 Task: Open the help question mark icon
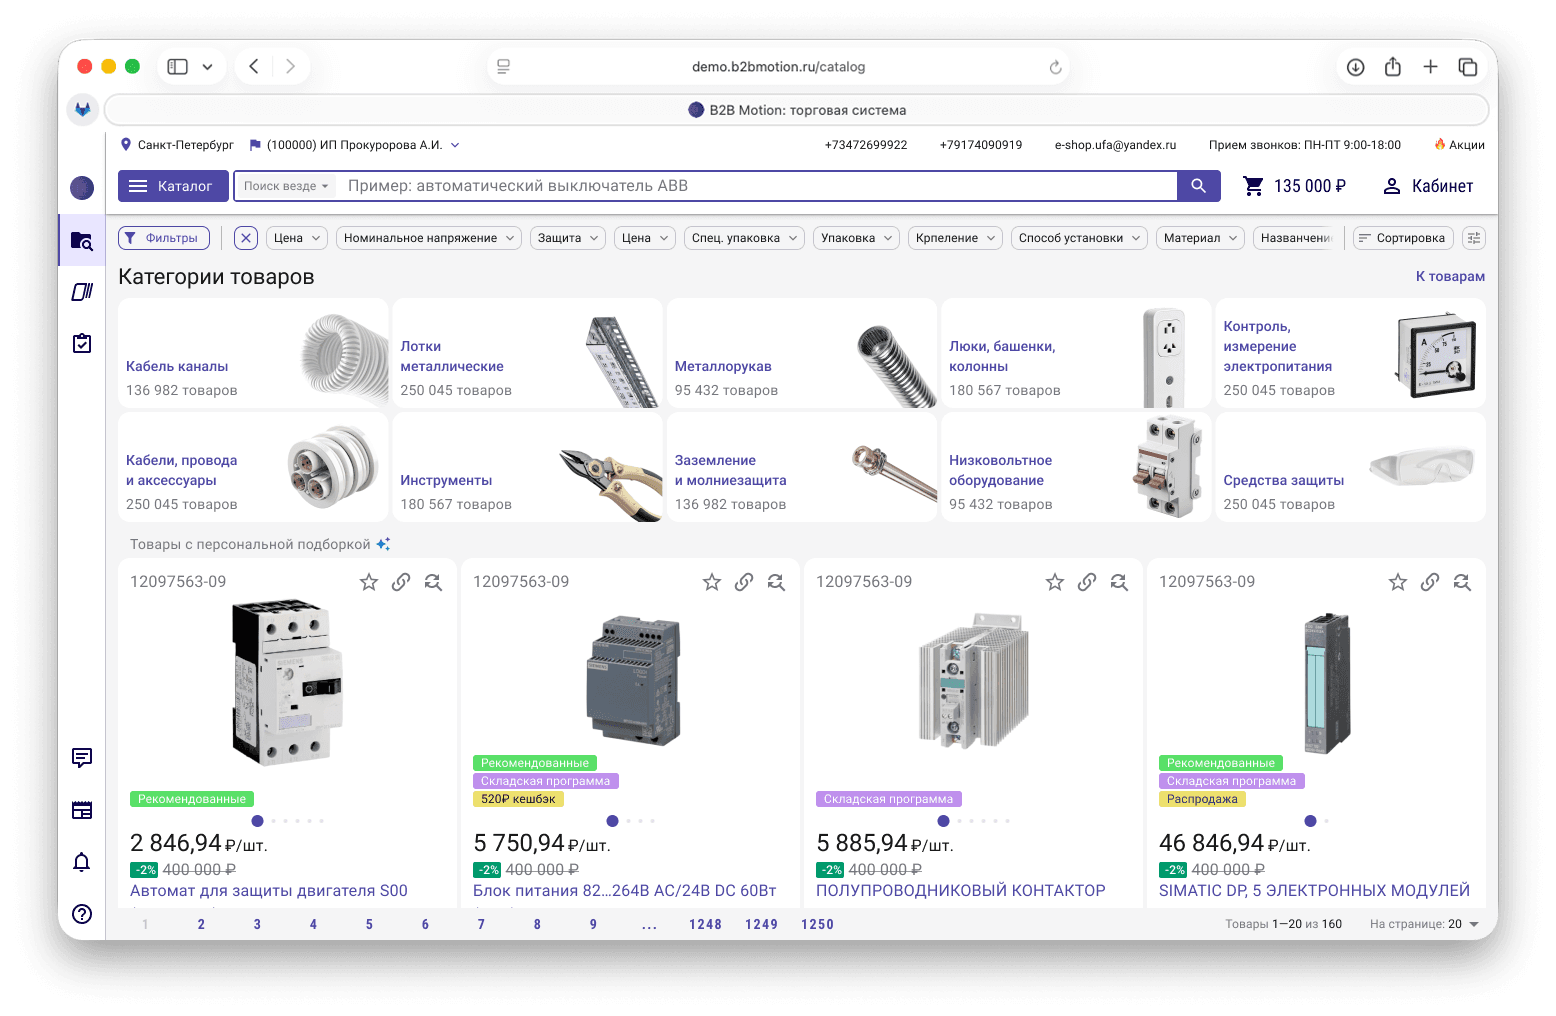pyautogui.click(x=82, y=914)
